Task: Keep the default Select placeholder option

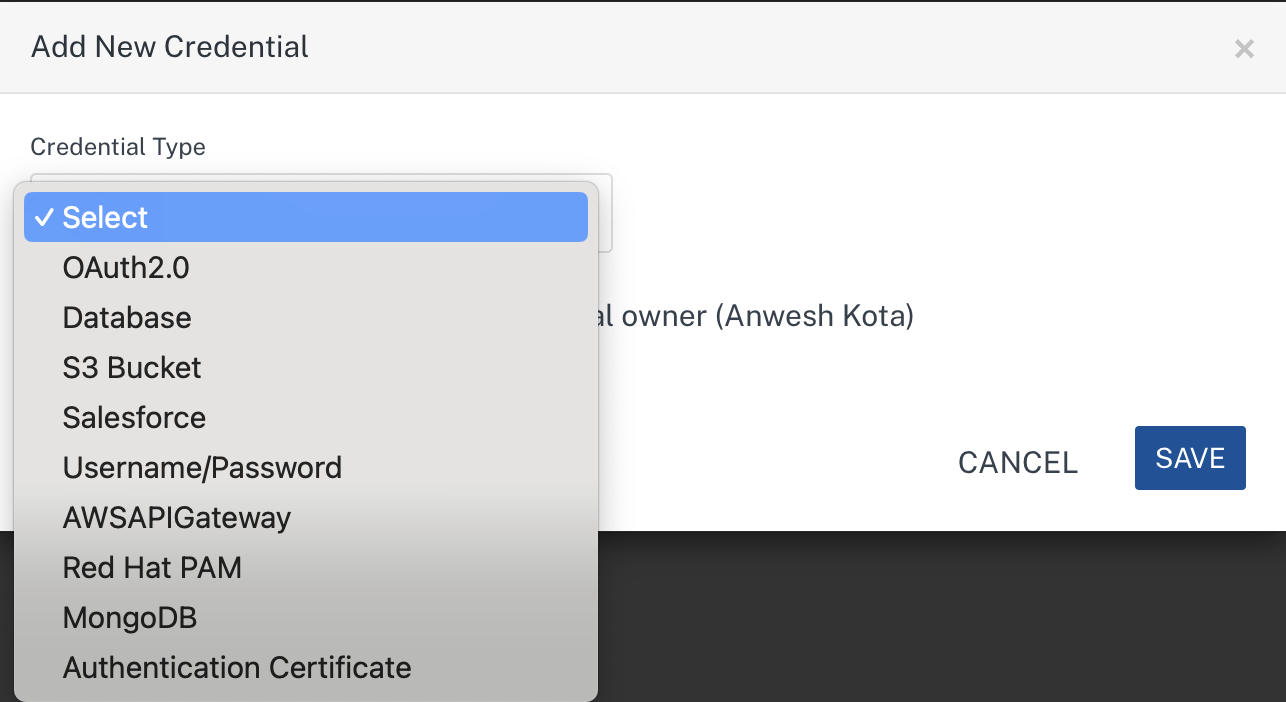Action: point(105,218)
